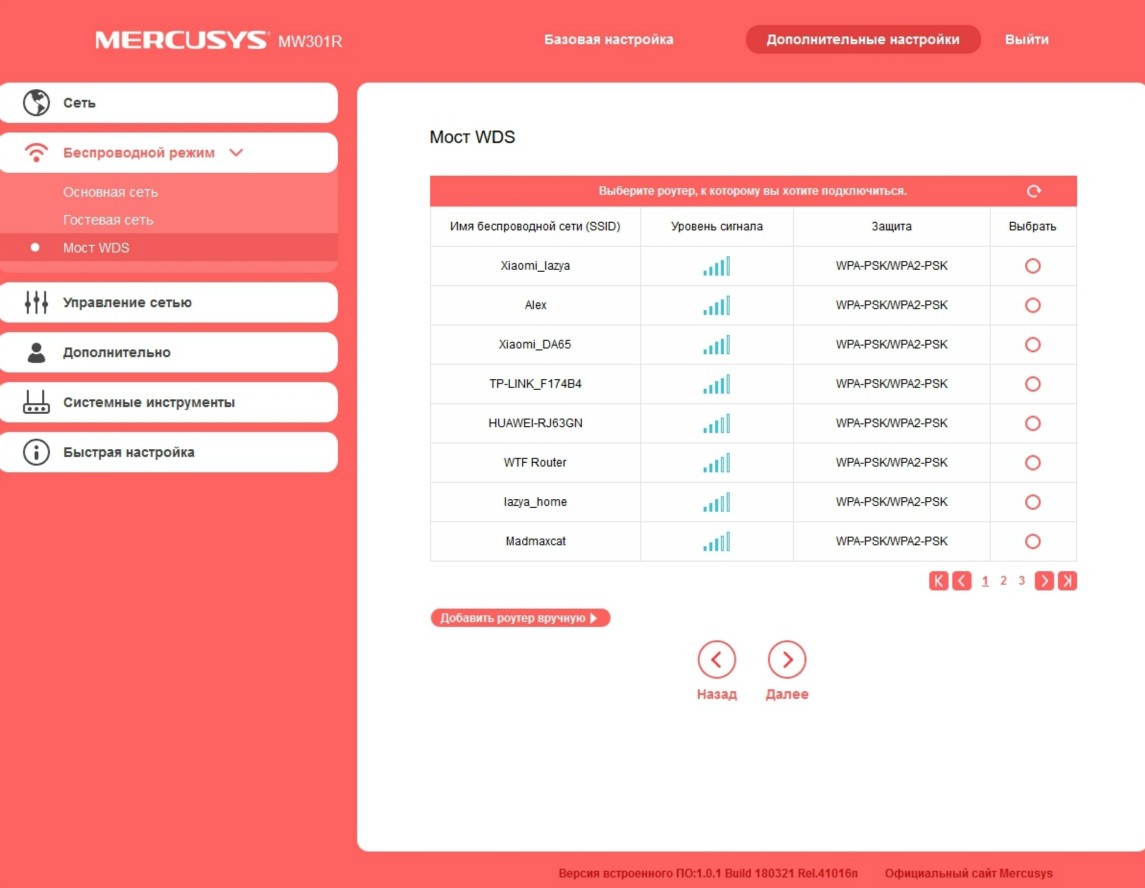Click the info icon for Быстрая настройка
Image resolution: width=1145 pixels, height=888 pixels.
pos(36,452)
